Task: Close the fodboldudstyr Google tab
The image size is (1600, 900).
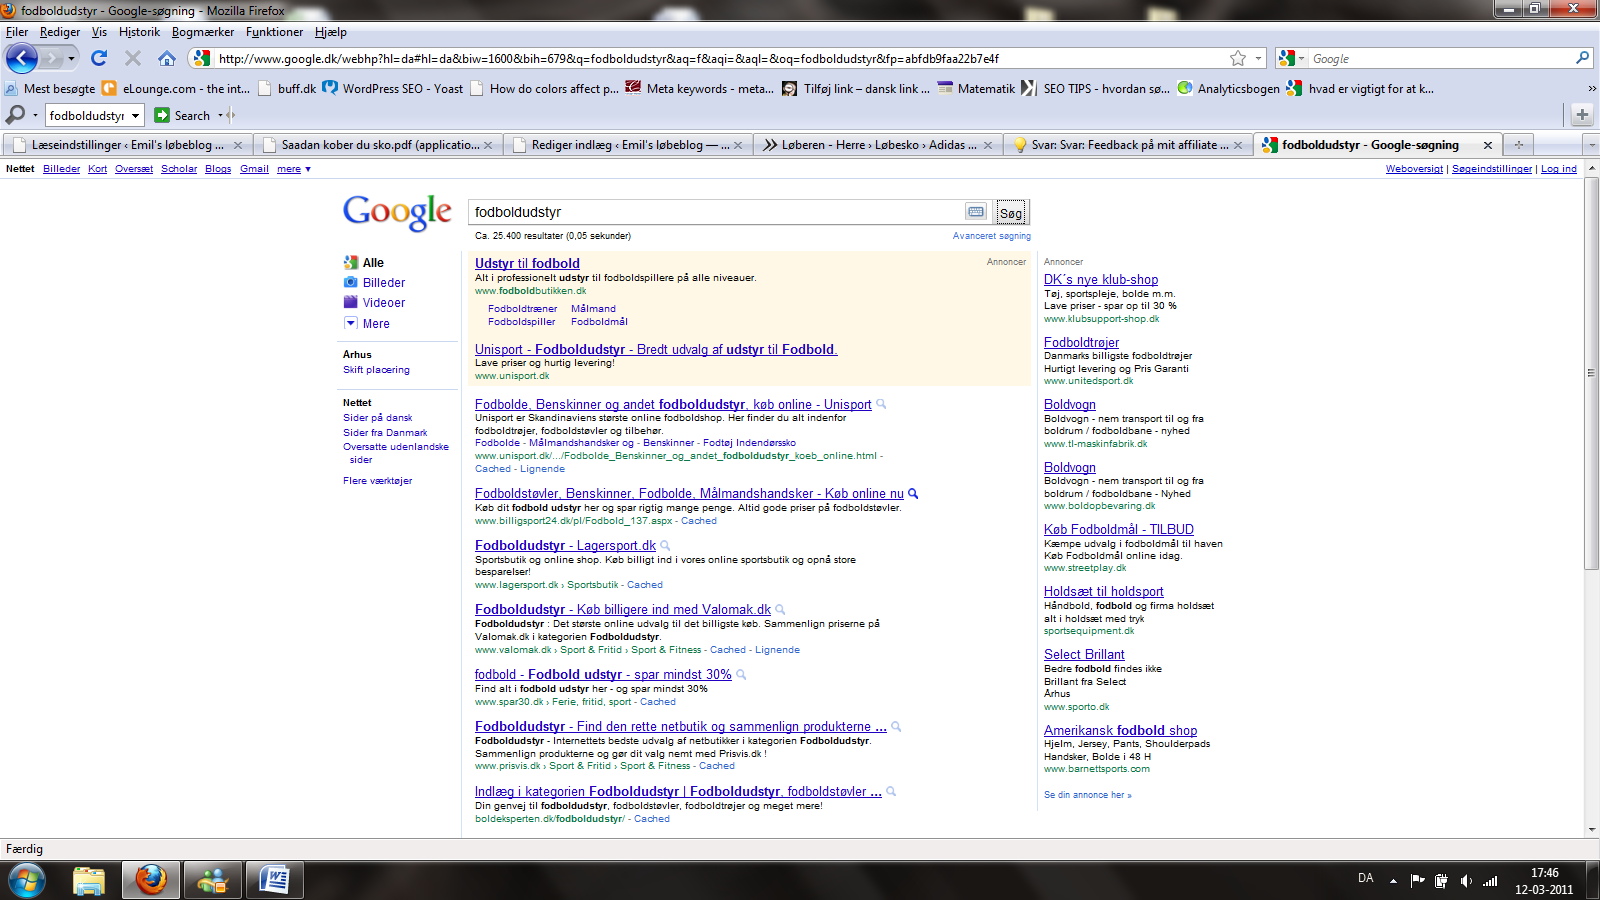Action: coord(1487,145)
